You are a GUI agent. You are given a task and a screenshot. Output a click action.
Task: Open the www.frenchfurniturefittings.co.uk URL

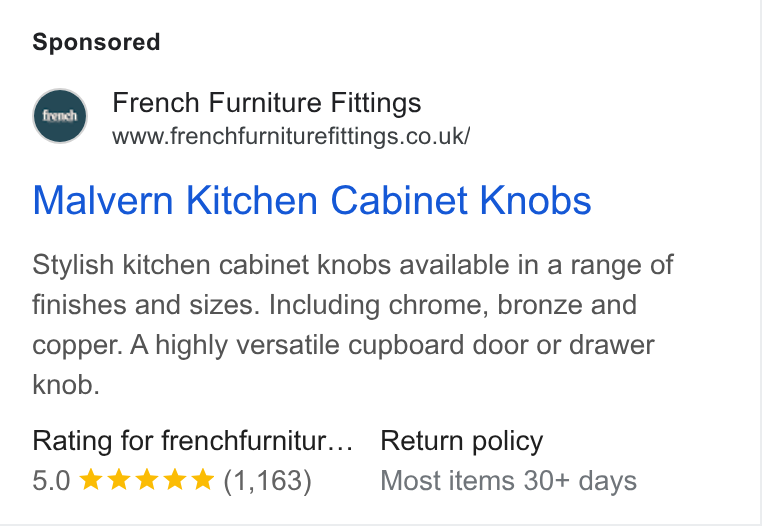pyautogui.click(x=291, y=136)
